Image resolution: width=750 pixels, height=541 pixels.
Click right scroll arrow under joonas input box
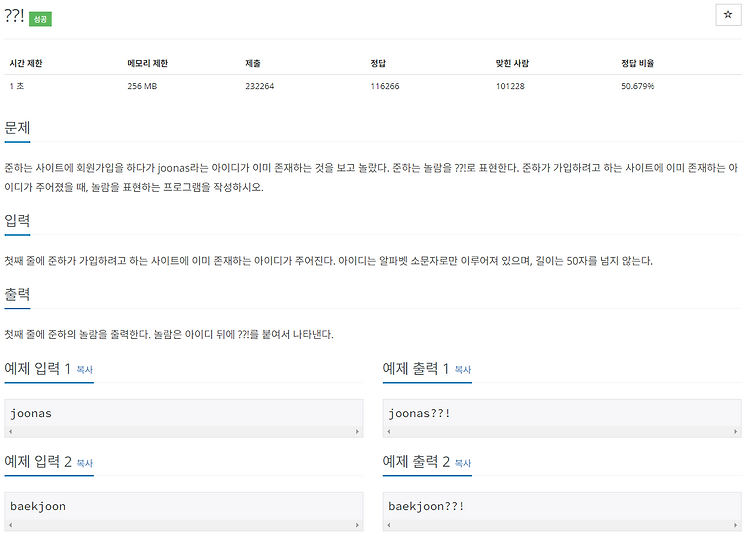(x=357, y=431)
